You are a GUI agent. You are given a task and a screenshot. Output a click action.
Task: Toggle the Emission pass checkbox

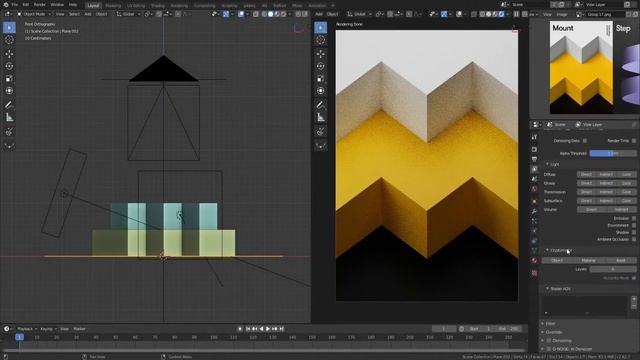pyautogui.click(x=634, y=218)
